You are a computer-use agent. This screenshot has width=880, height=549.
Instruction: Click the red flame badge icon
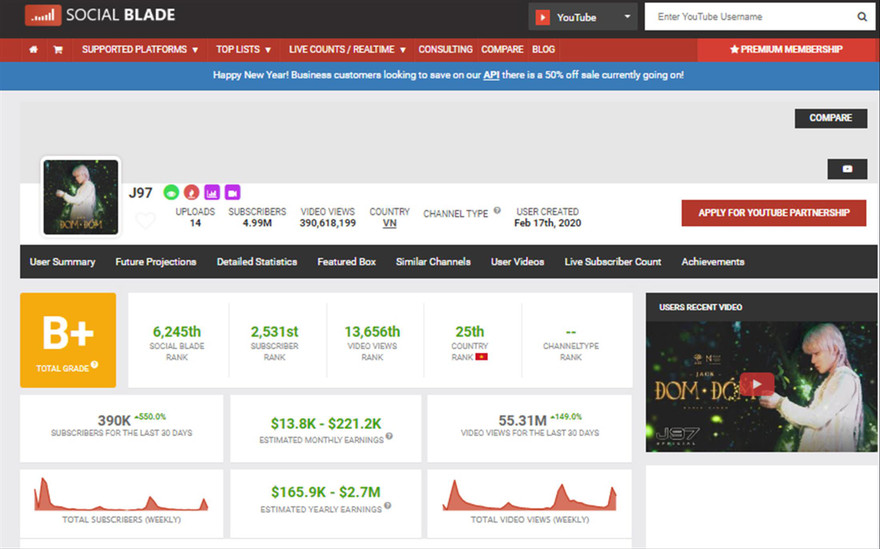pos(191,192)
